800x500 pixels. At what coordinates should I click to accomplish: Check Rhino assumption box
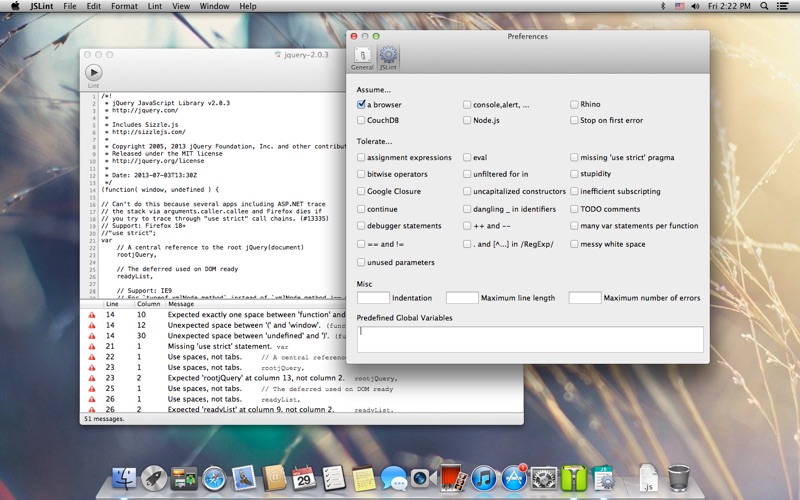574,104
